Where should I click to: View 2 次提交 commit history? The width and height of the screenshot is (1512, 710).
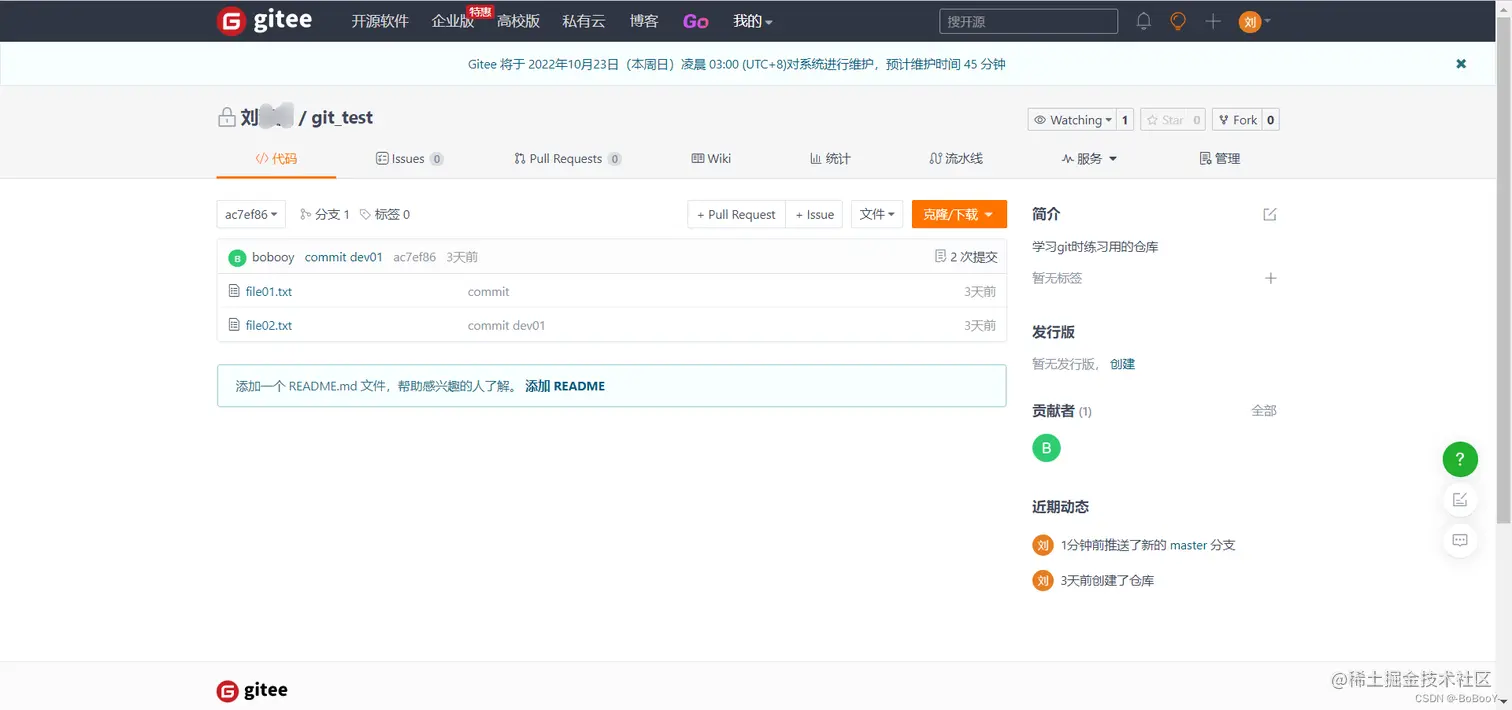click(966, 257)
